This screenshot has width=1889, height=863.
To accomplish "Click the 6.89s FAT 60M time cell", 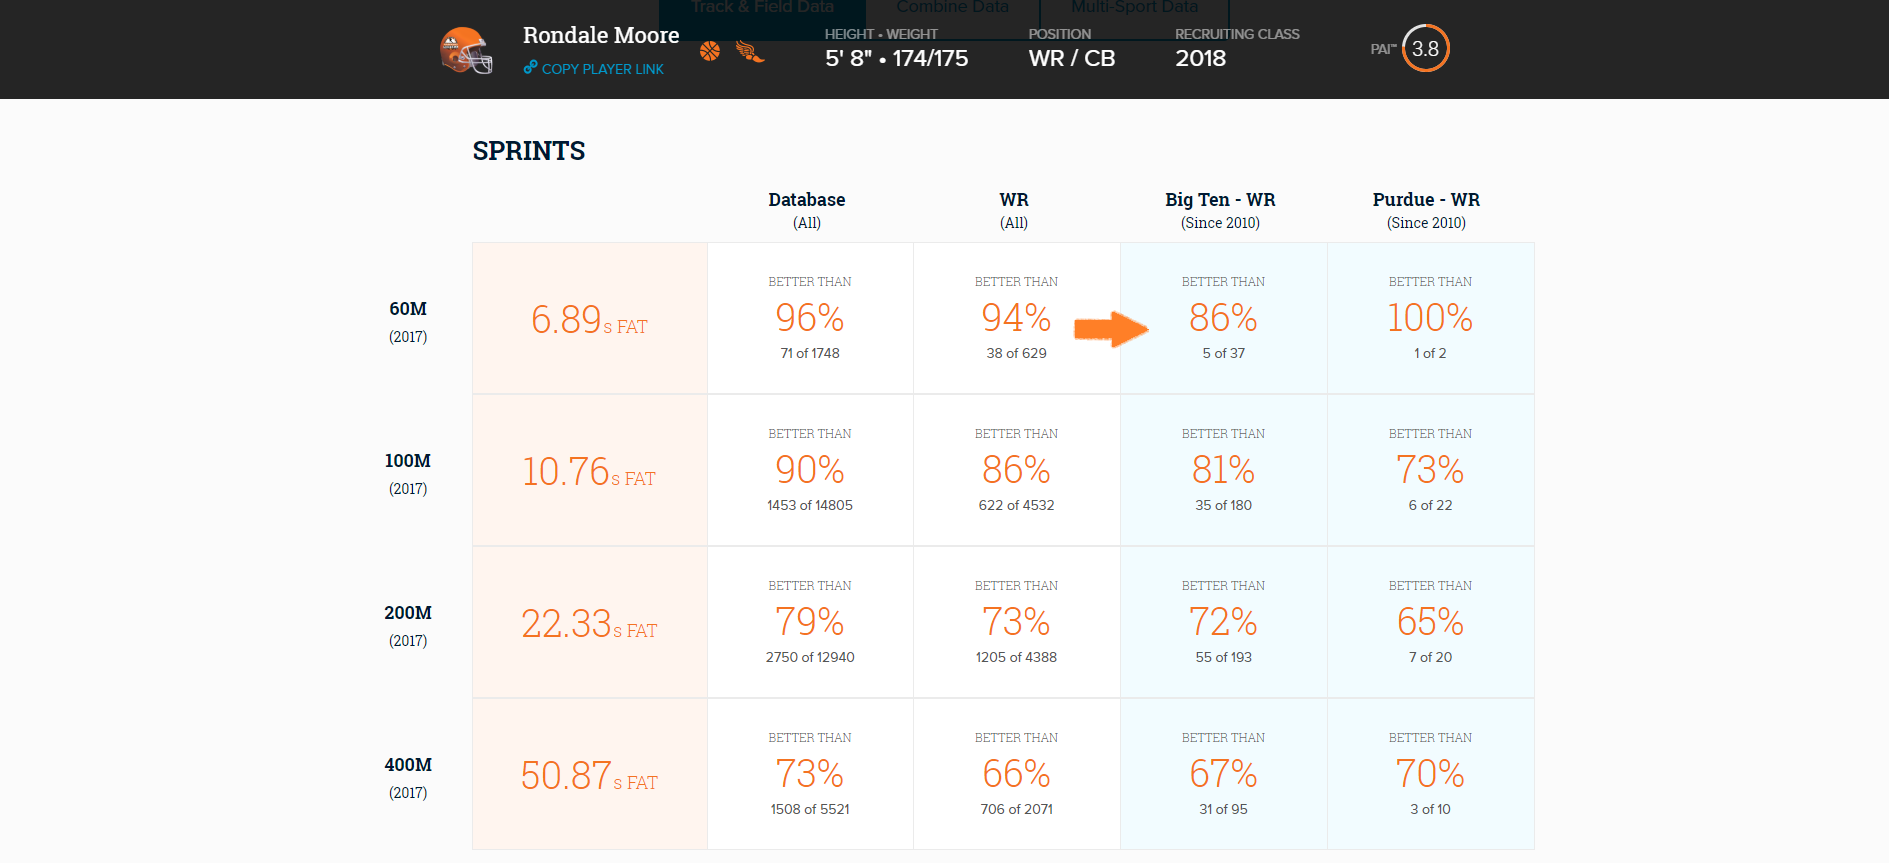I will [590, 319].
